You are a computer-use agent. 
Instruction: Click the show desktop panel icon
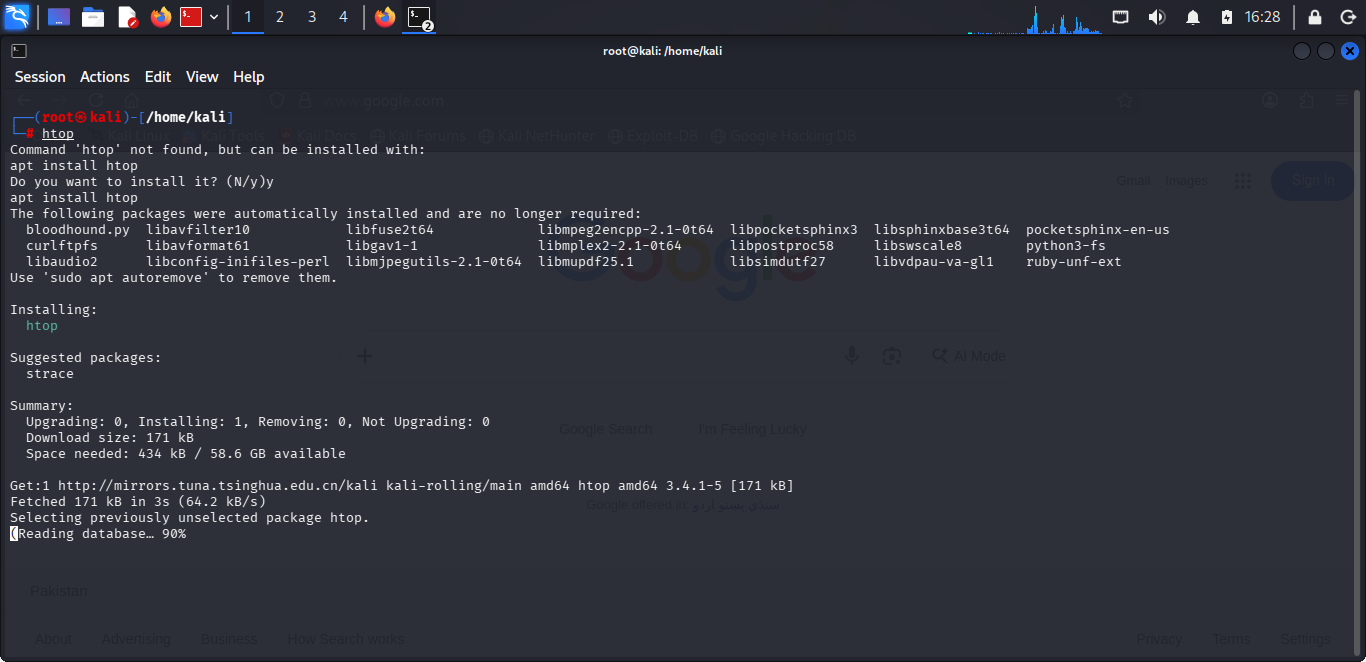pyautogui.click(x=59, y=17)
